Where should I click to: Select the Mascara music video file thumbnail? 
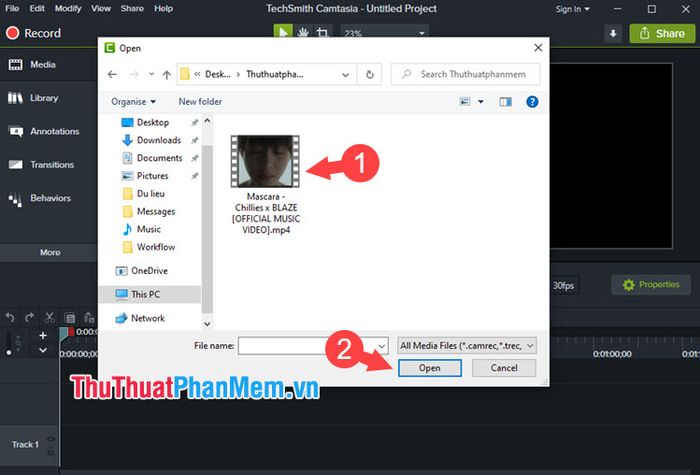265,161
